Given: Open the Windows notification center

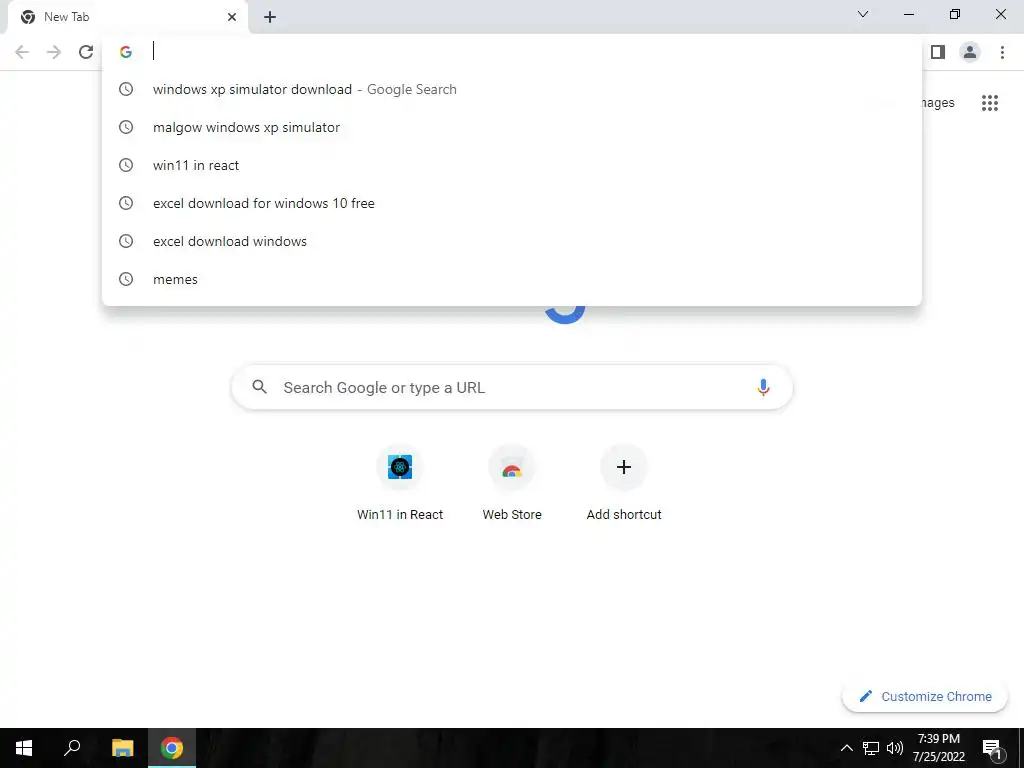Looking at the screenshot, I should tap(992, 748).
